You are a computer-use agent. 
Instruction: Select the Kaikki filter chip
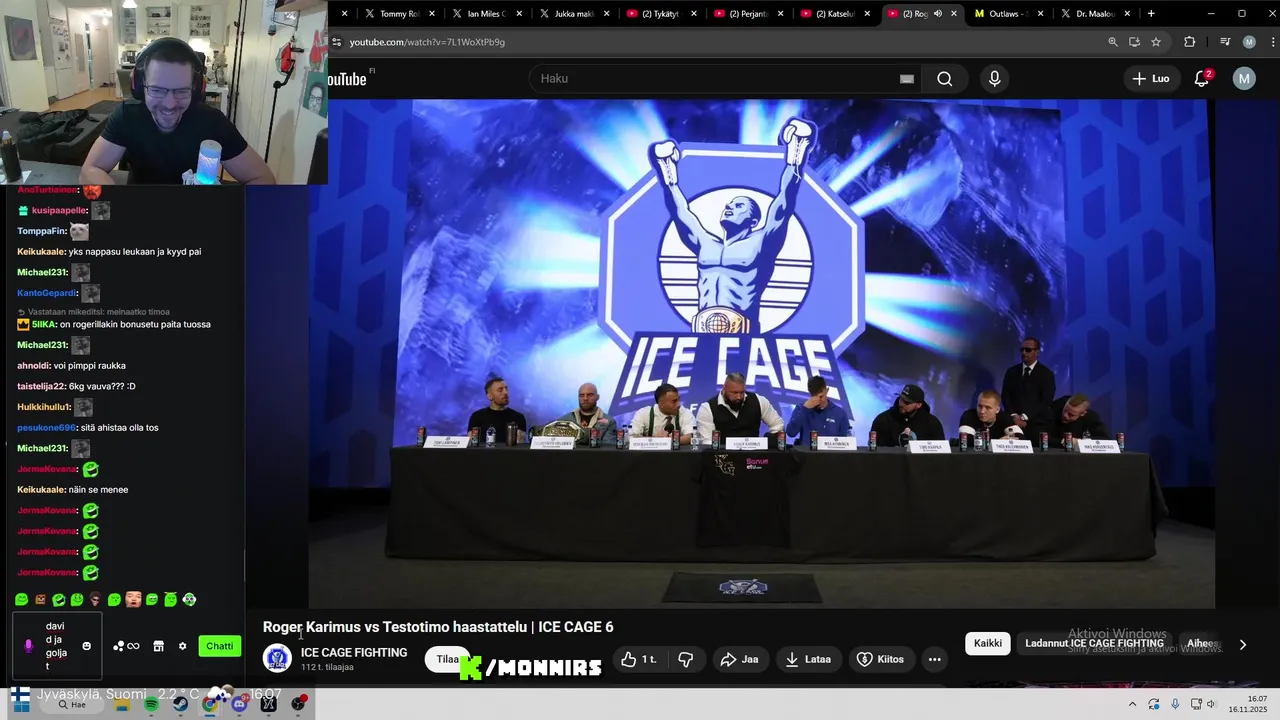pyautogui.click(x=988, y=643)
